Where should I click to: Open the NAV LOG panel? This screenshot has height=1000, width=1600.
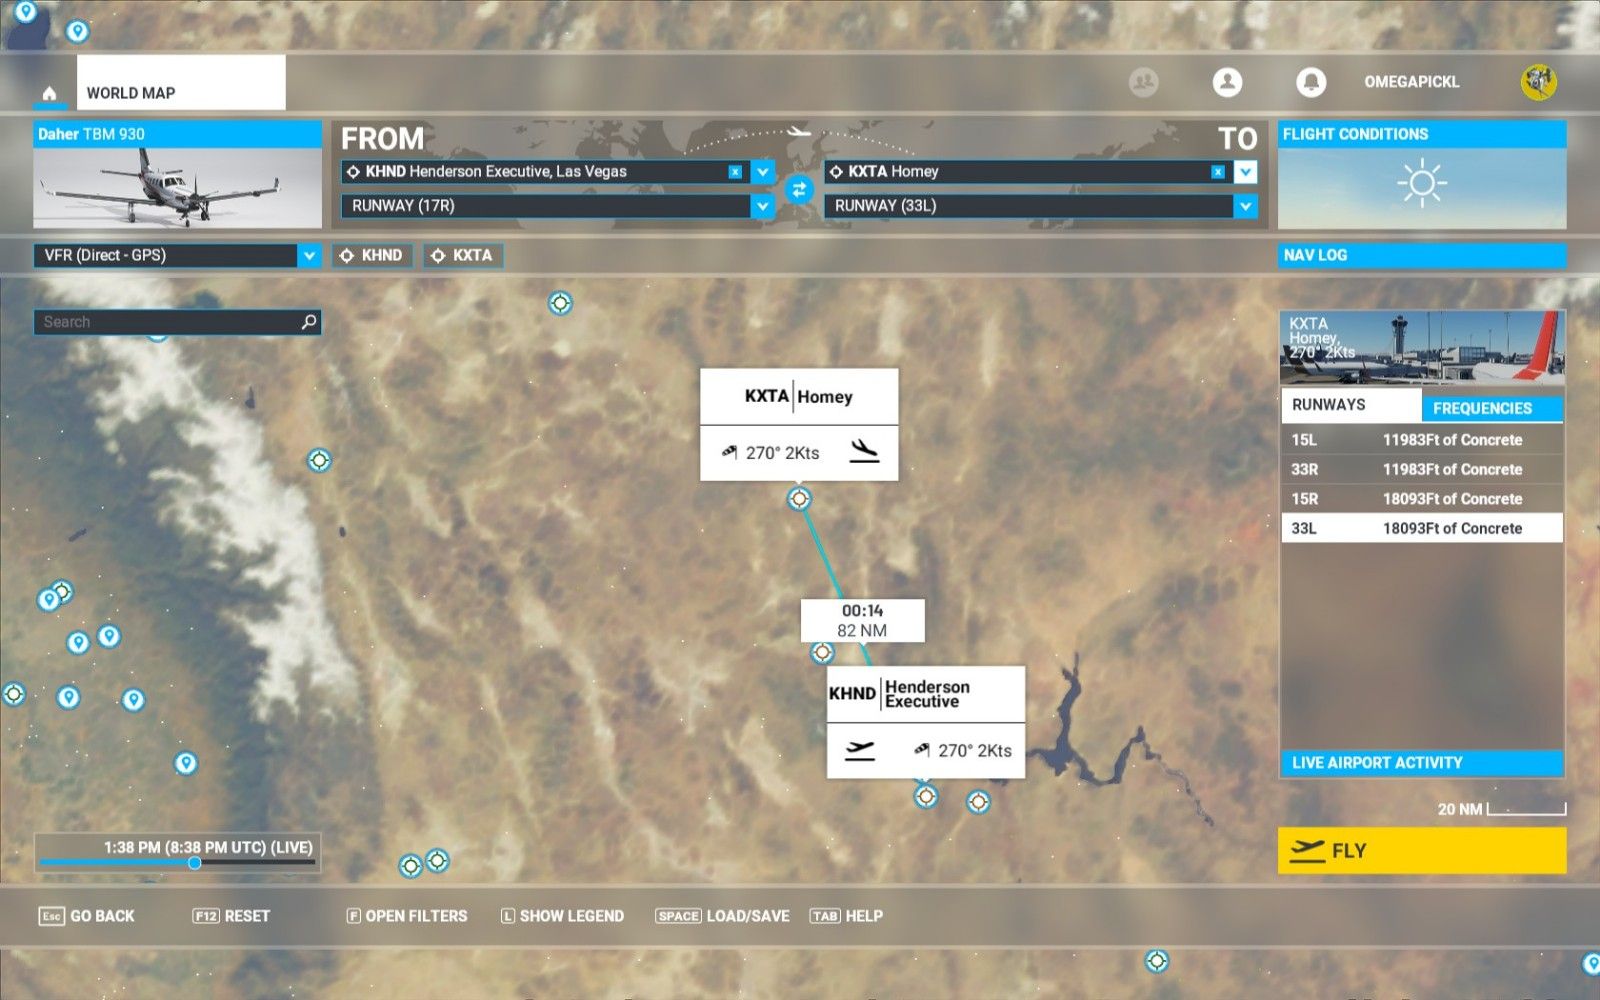tap(1421, 256)
